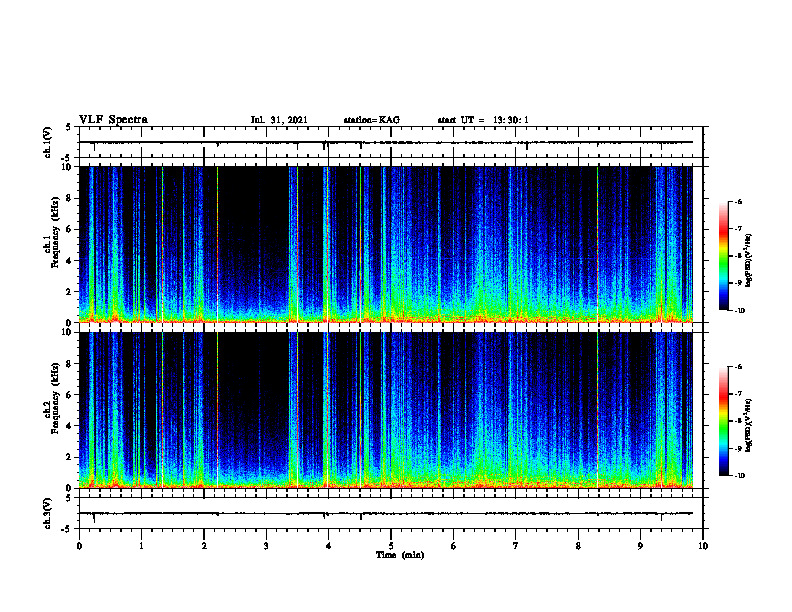Click time axis tick label "8"
This screenshot has height=612, width=792.
click(x=578, y=546)
